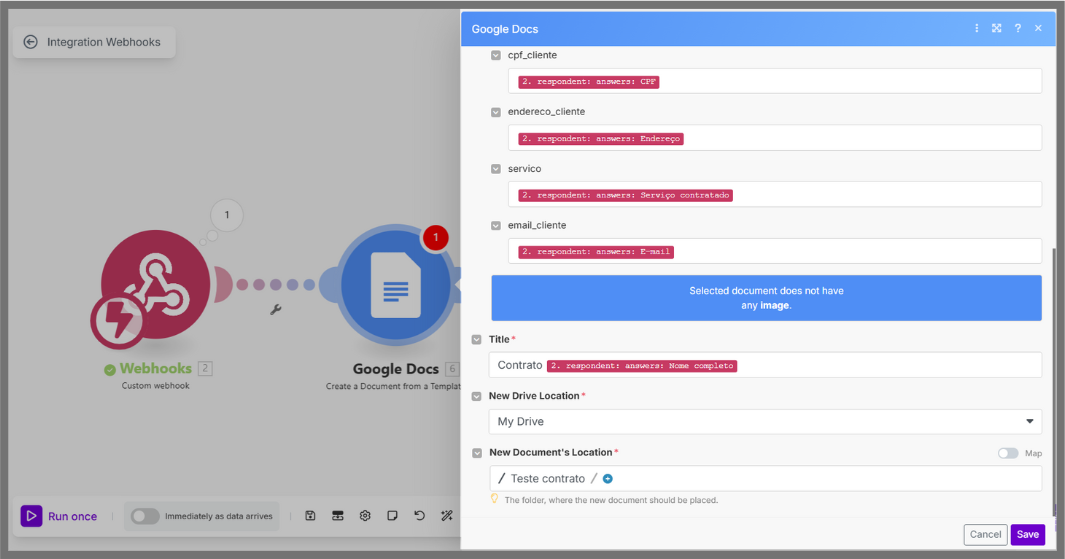This screenshot has height=559, width=1065.
Task: Click the Google Docs panel header title
Action: [x=505, y=29]
